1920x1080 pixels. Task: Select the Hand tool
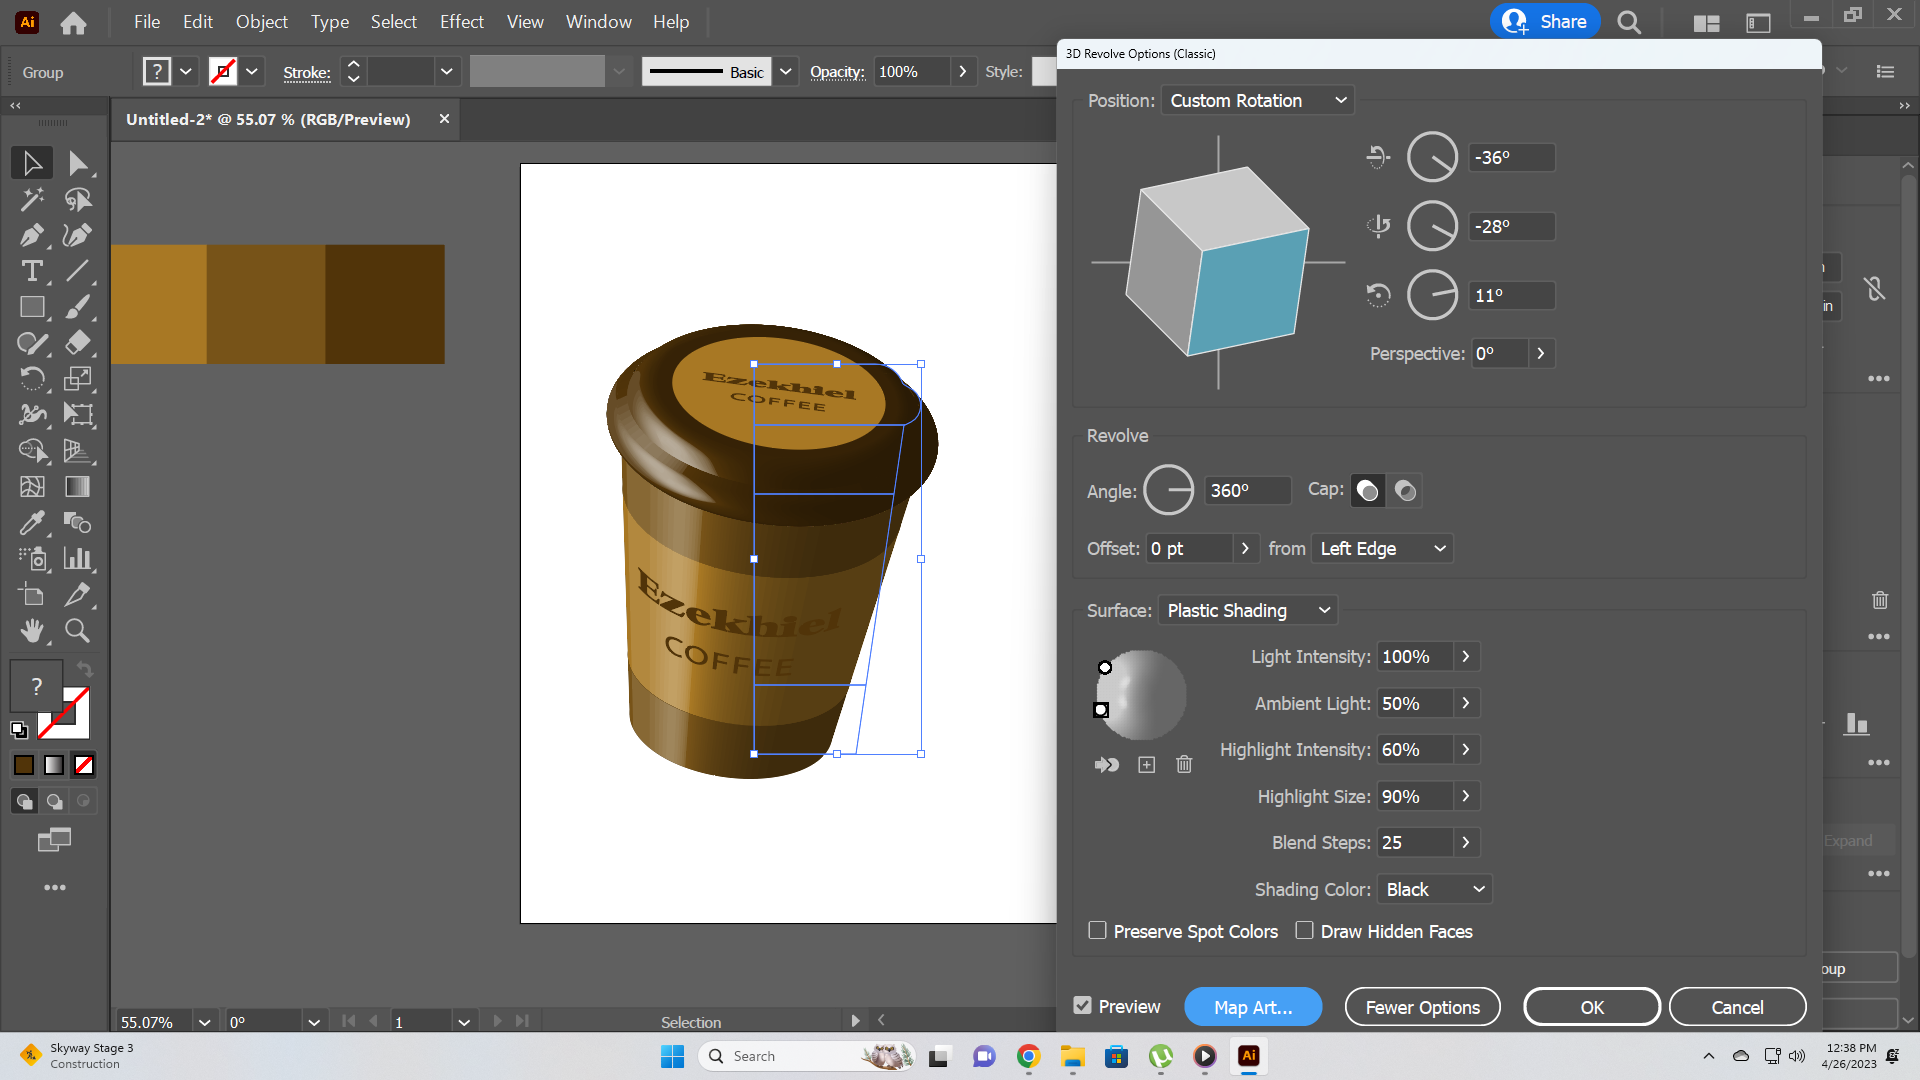point(31,630)
